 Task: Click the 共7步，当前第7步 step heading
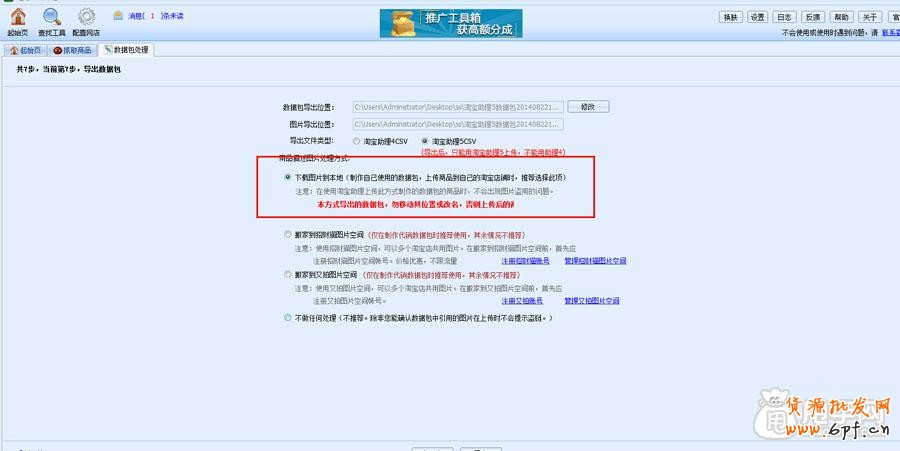coord(69,69)
